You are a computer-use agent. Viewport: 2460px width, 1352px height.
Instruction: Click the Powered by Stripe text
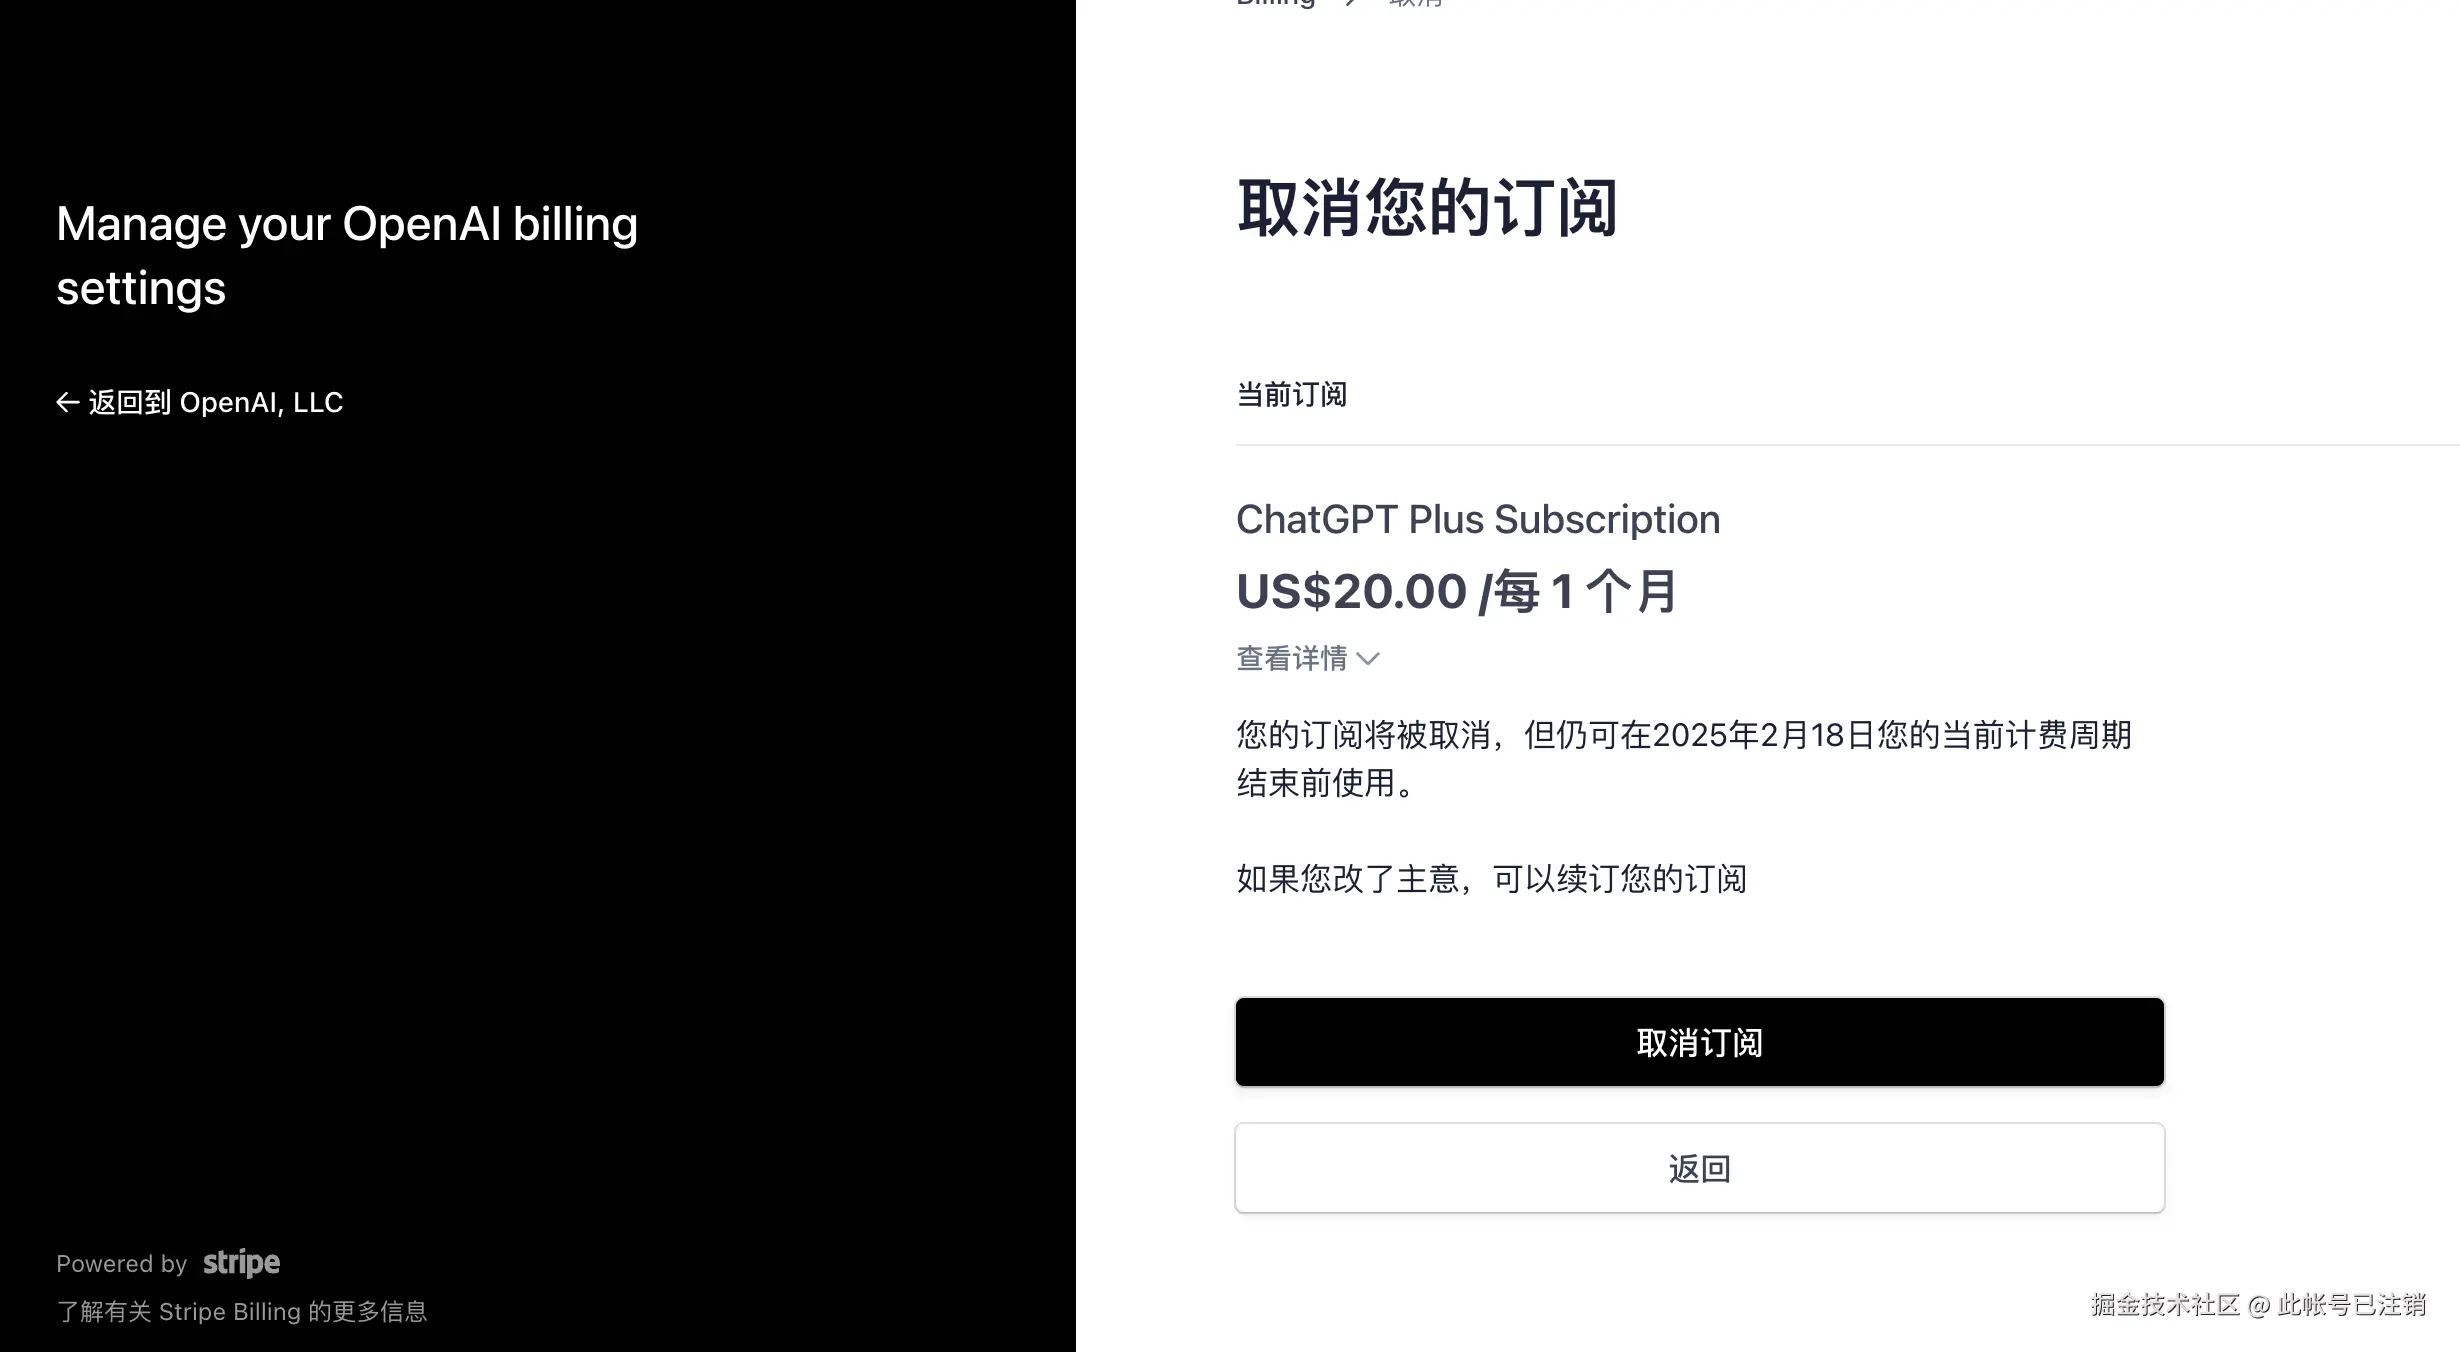[123, 1263]
